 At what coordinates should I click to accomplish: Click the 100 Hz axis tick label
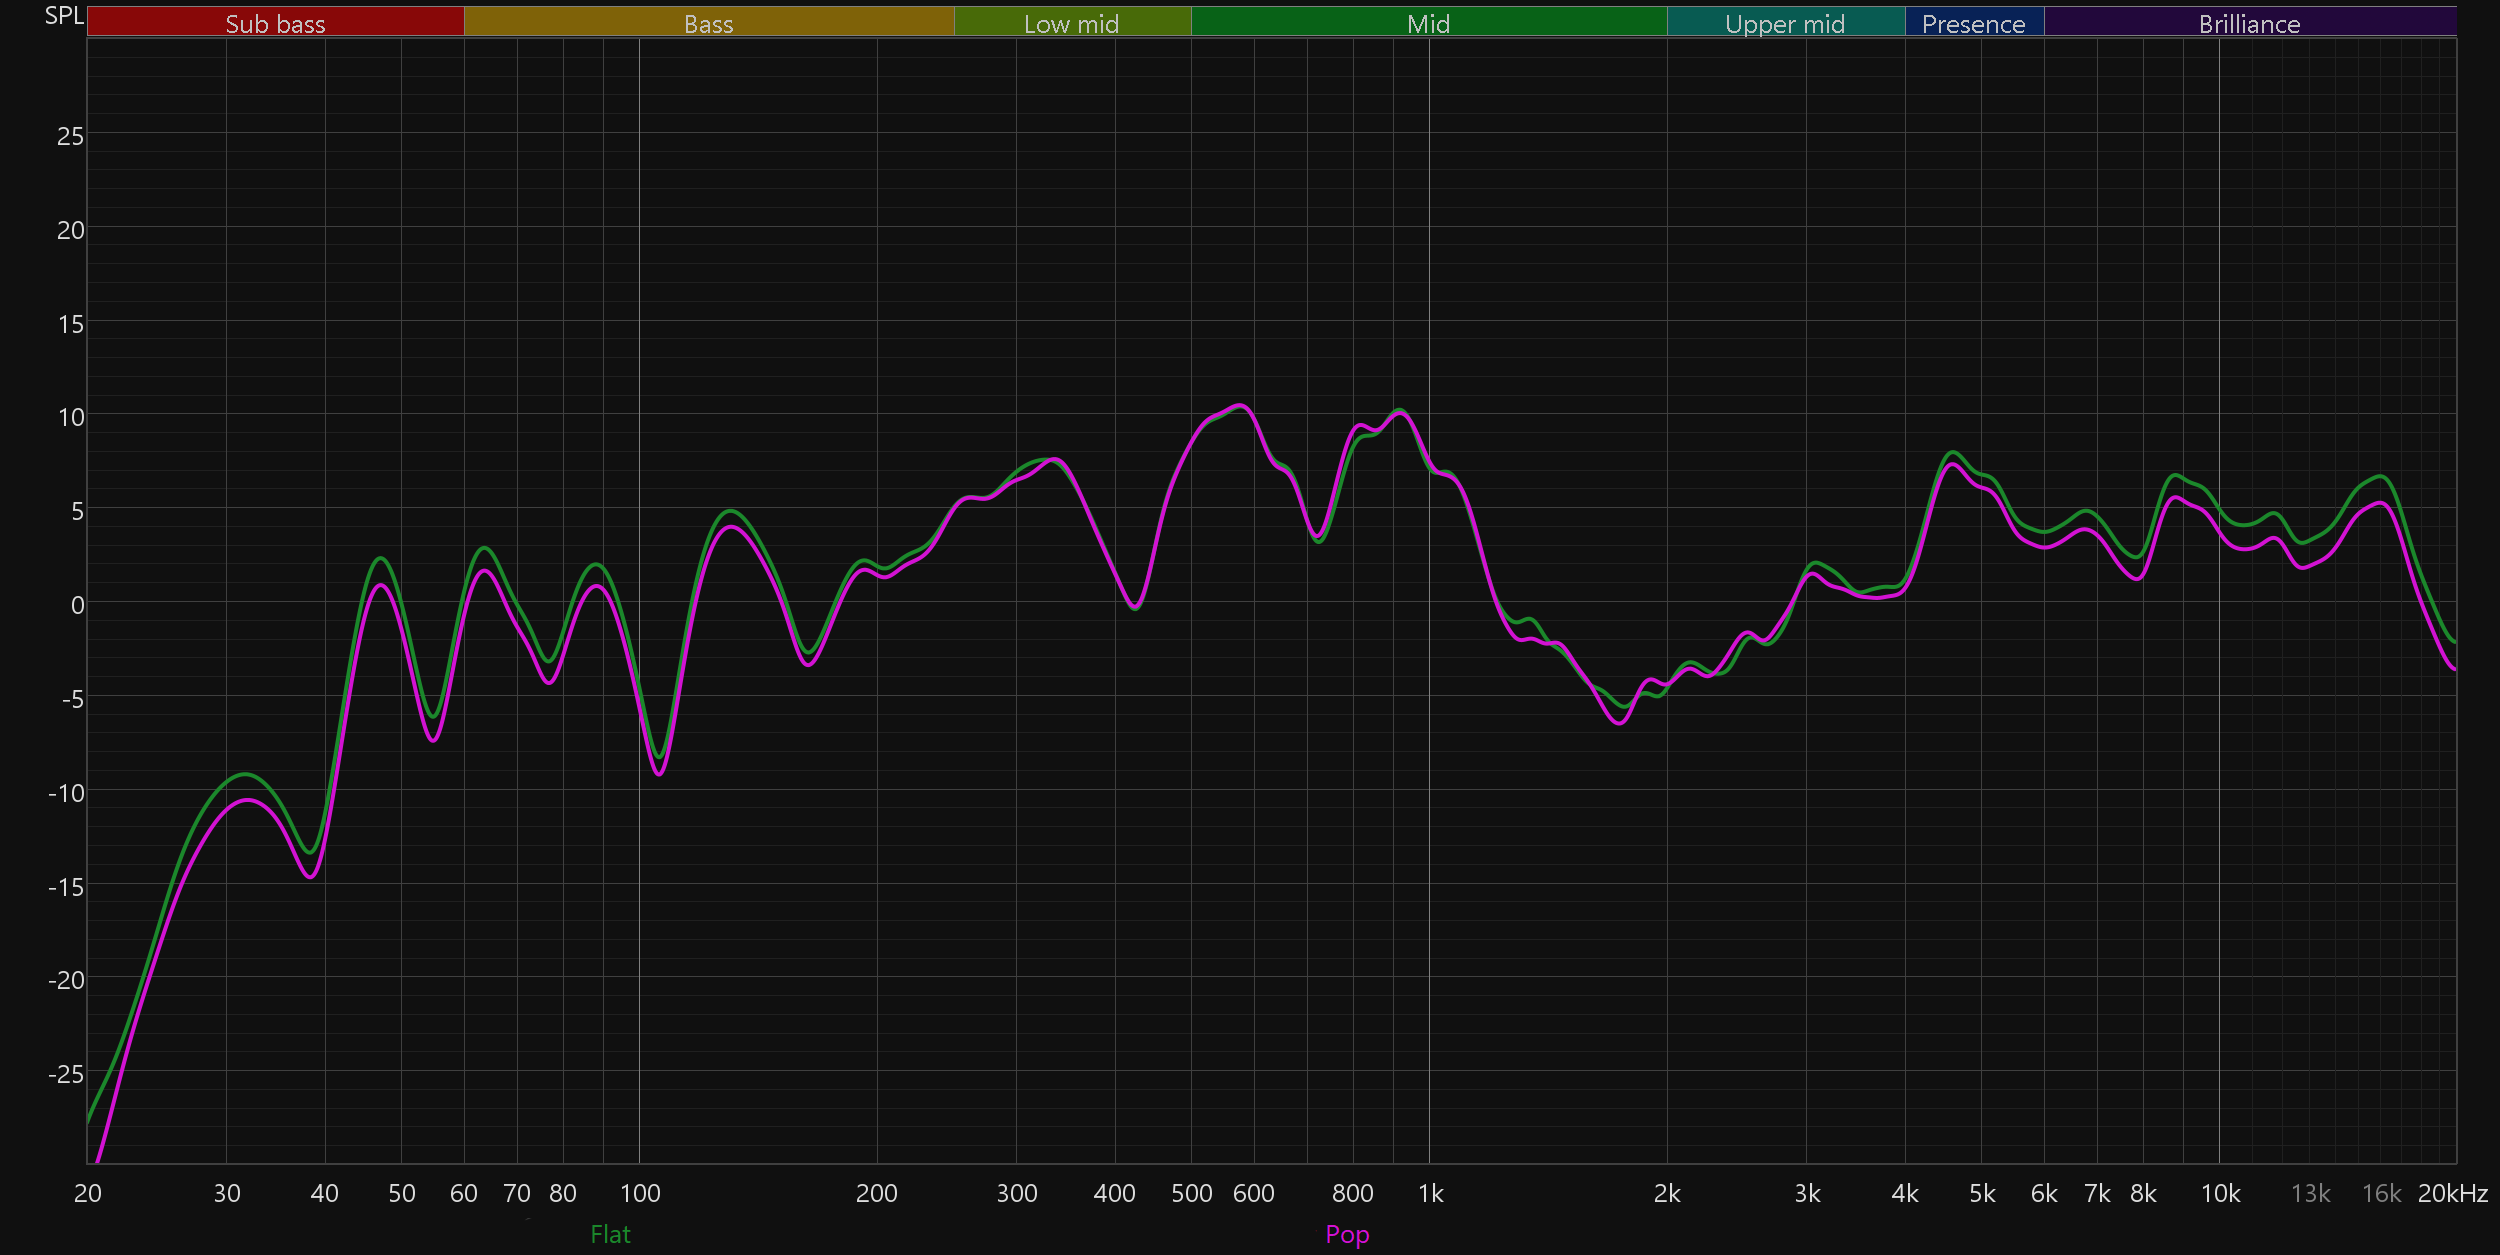click(640, 1193)
